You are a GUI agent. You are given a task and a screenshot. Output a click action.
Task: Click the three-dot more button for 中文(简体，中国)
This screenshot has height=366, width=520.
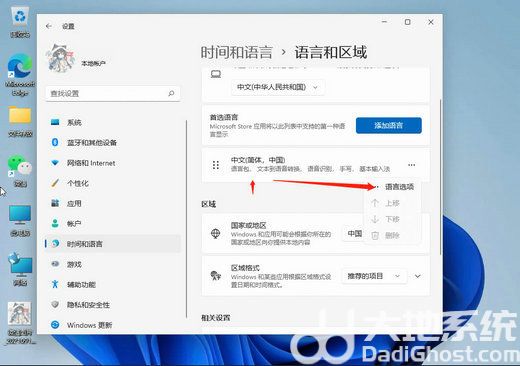[412, 165]
